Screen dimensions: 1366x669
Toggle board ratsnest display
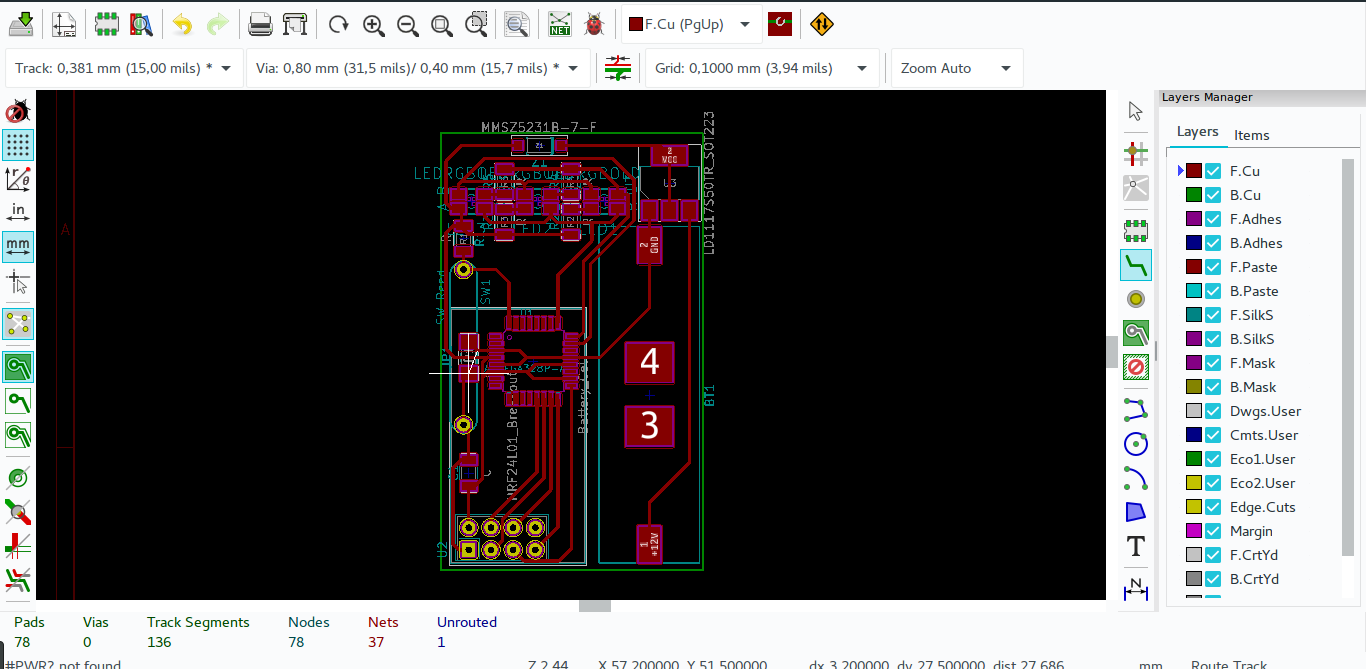tap(18, 324)
